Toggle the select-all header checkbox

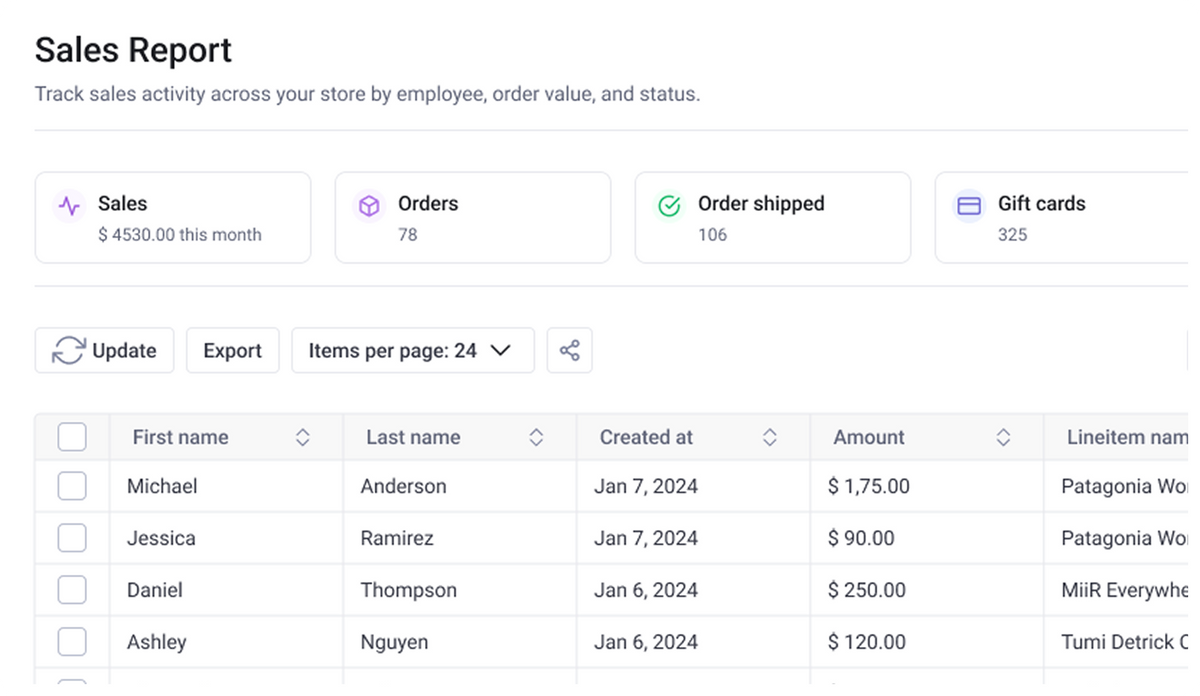[72, 437]
